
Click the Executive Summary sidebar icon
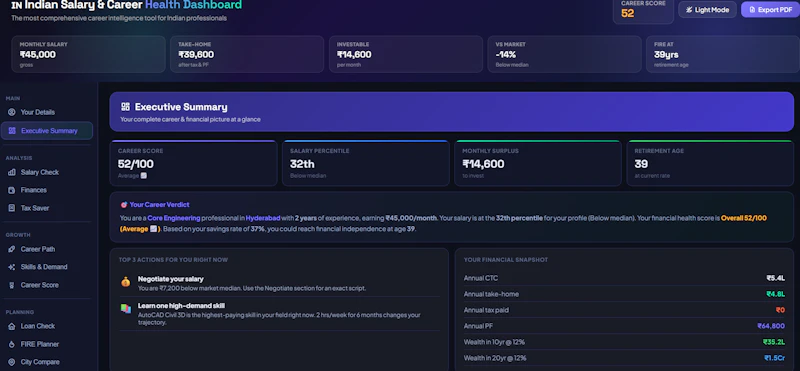pos(11,131)
